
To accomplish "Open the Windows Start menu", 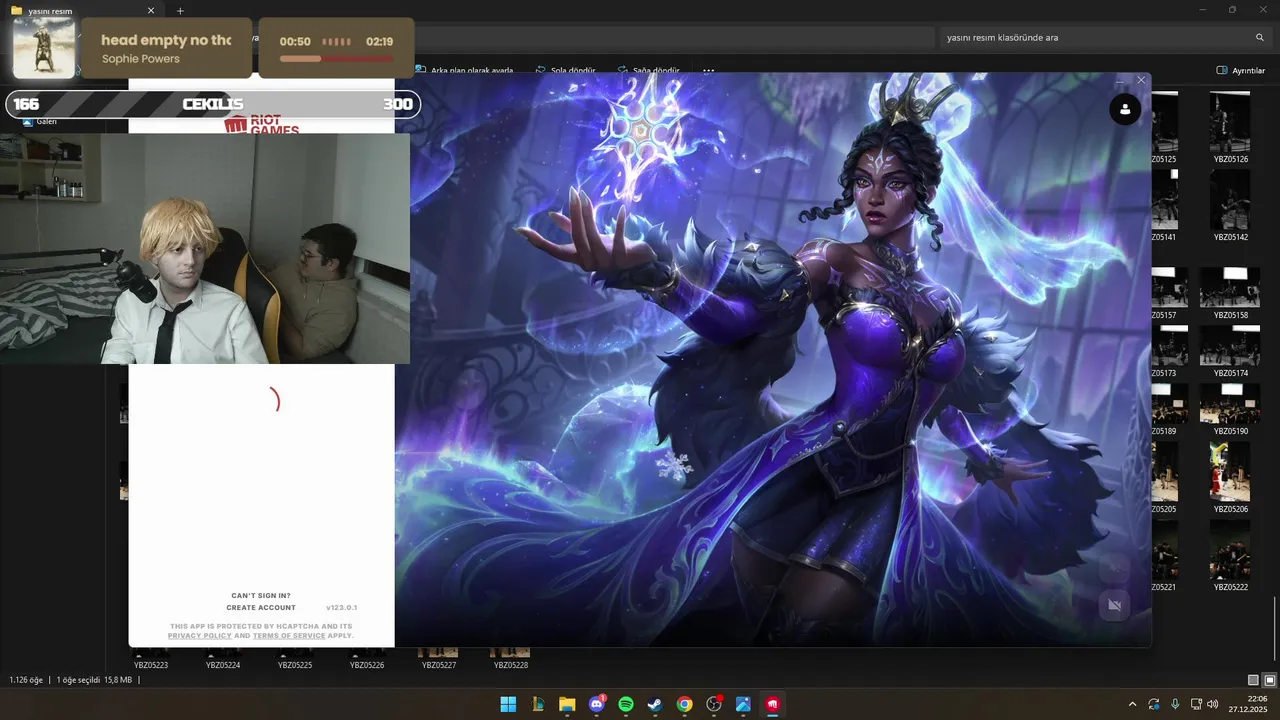I will 508,704.
